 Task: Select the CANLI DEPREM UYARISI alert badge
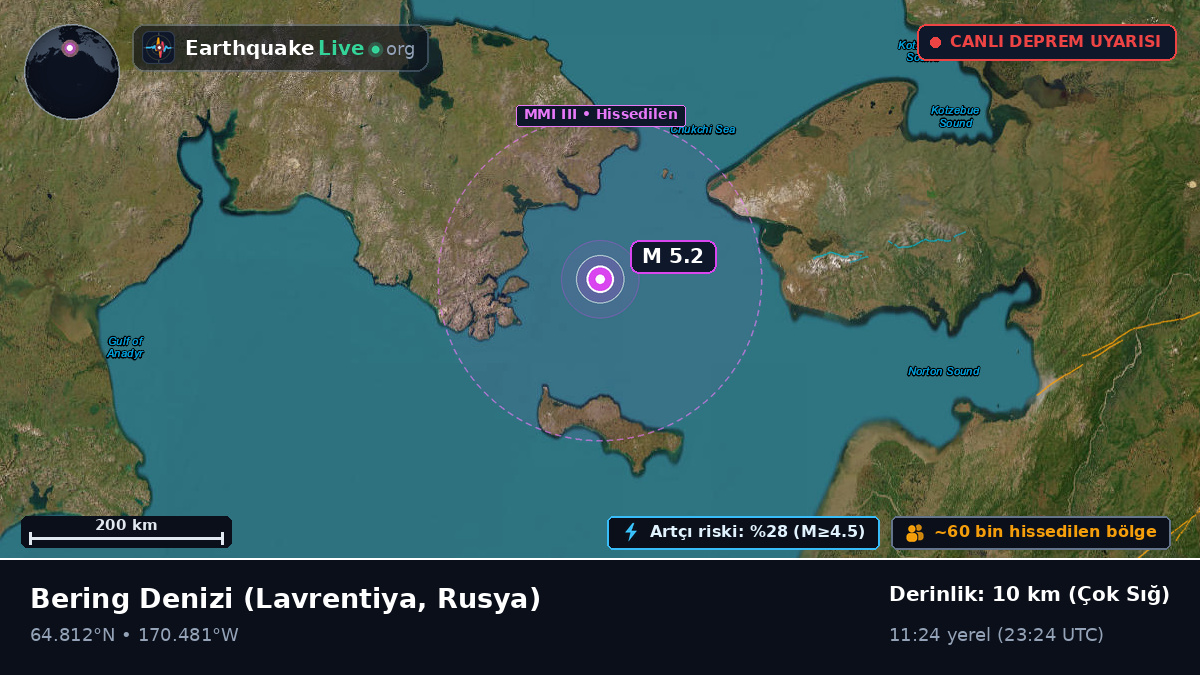[1047, 42]
